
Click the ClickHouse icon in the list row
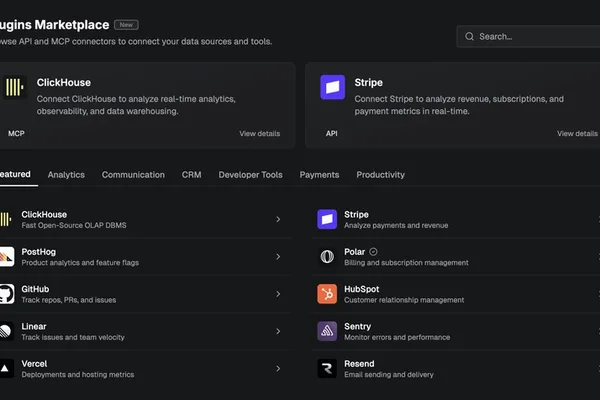pos(6,219)
